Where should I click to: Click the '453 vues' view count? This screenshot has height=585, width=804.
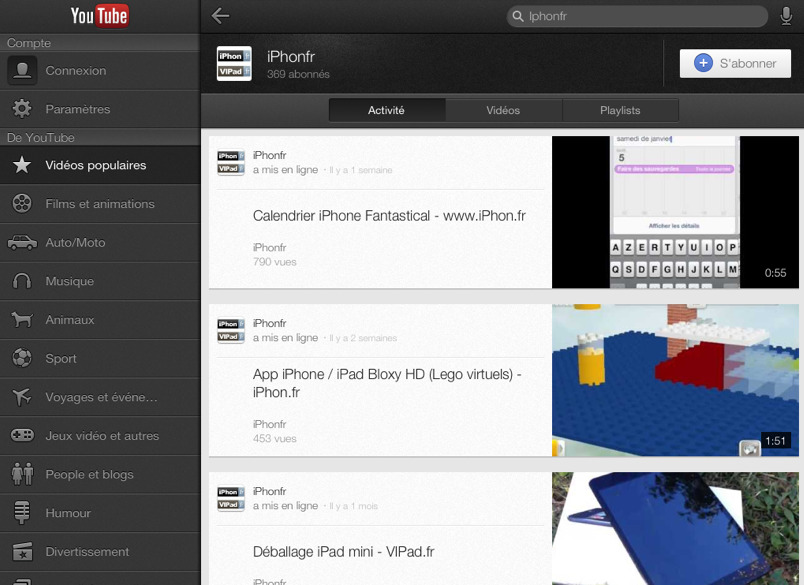coord(274,439)
